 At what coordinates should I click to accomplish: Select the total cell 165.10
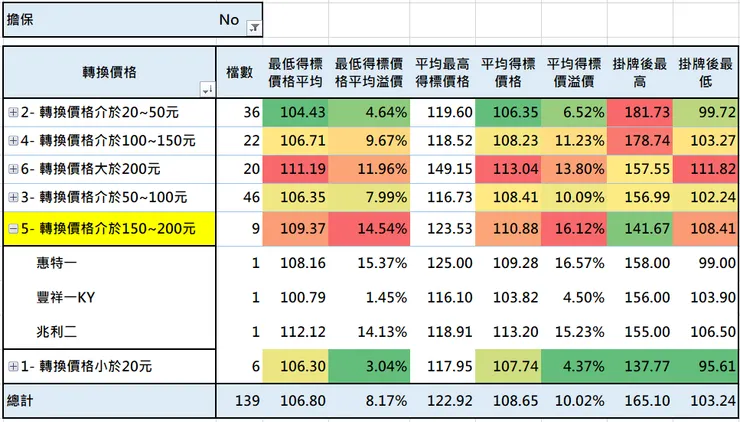(x=639, y=401)
